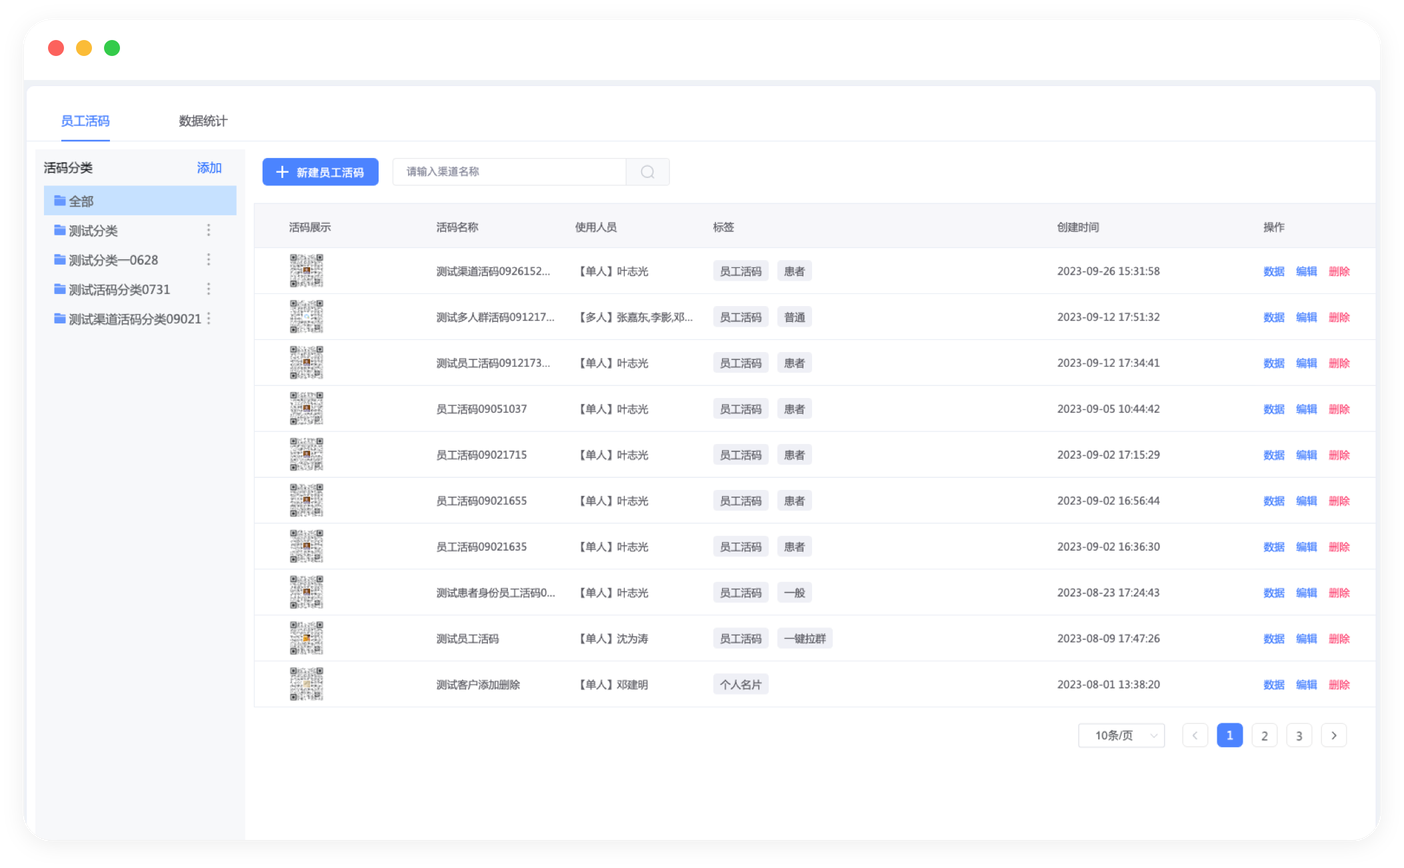Select the 全部 category folder
Screen dimensions: 1404x868
click(140, 201)
